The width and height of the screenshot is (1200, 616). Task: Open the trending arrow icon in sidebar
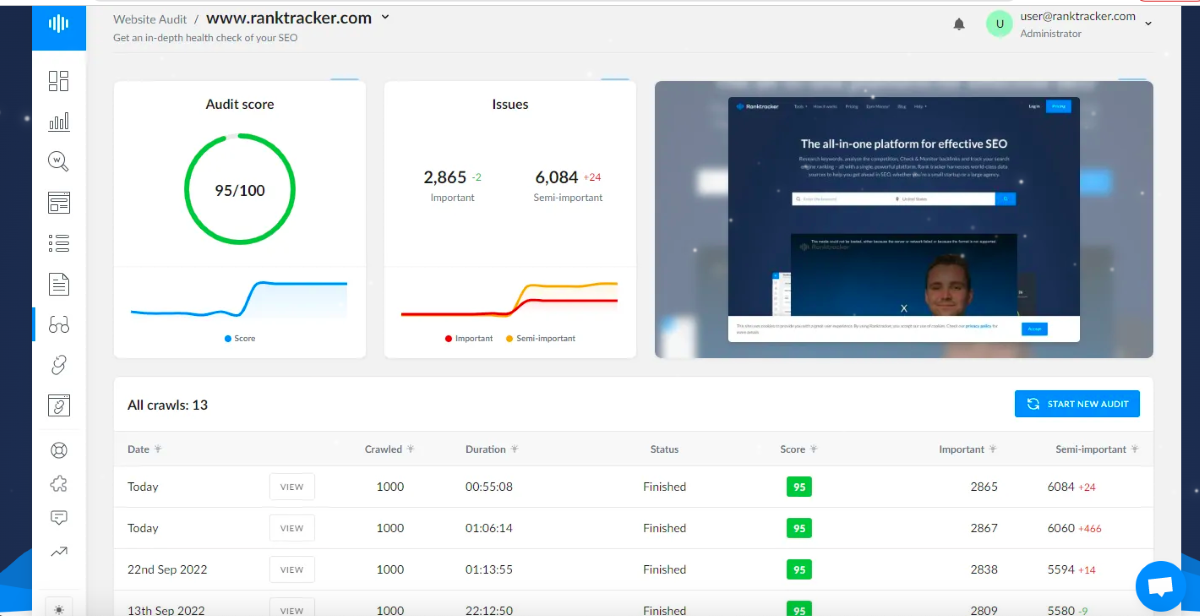[x=59, y=551]
